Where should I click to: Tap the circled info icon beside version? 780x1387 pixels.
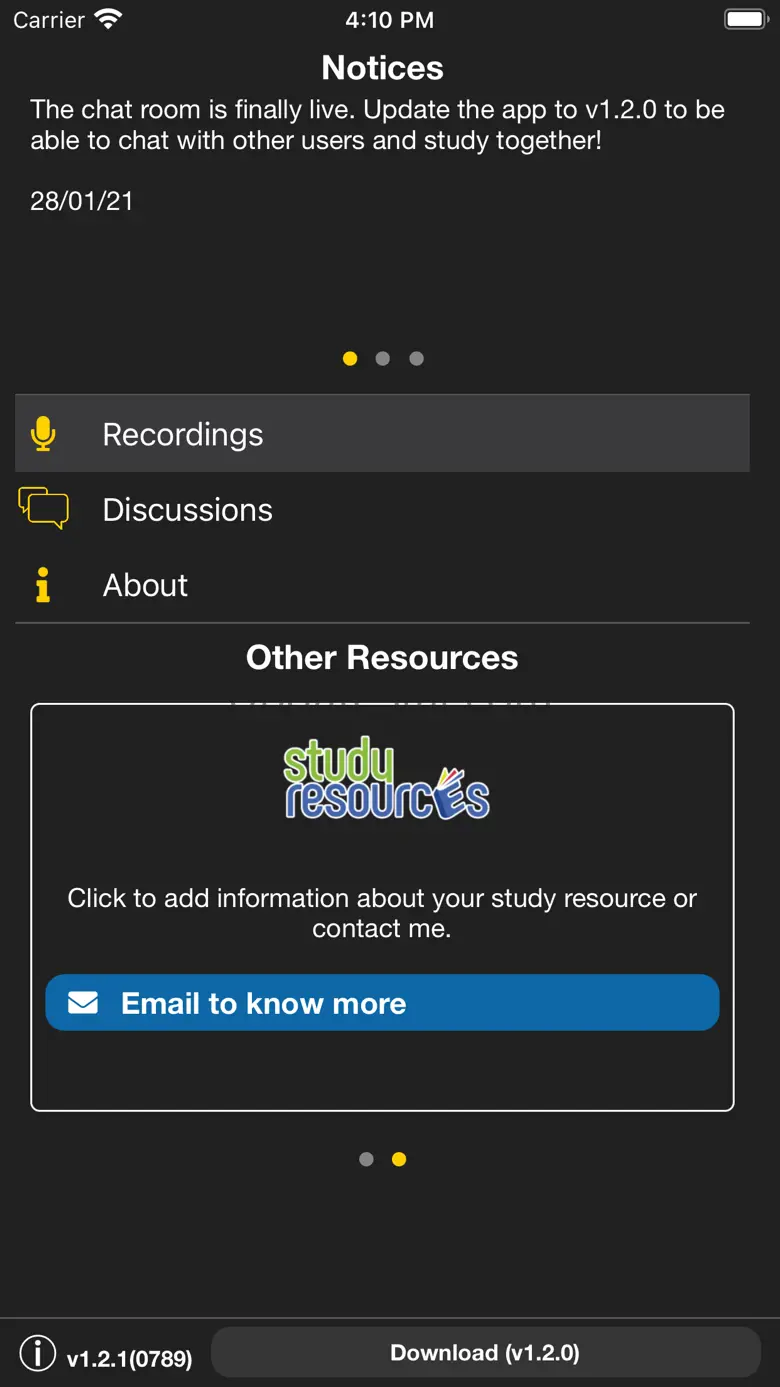pos(38,1353)
